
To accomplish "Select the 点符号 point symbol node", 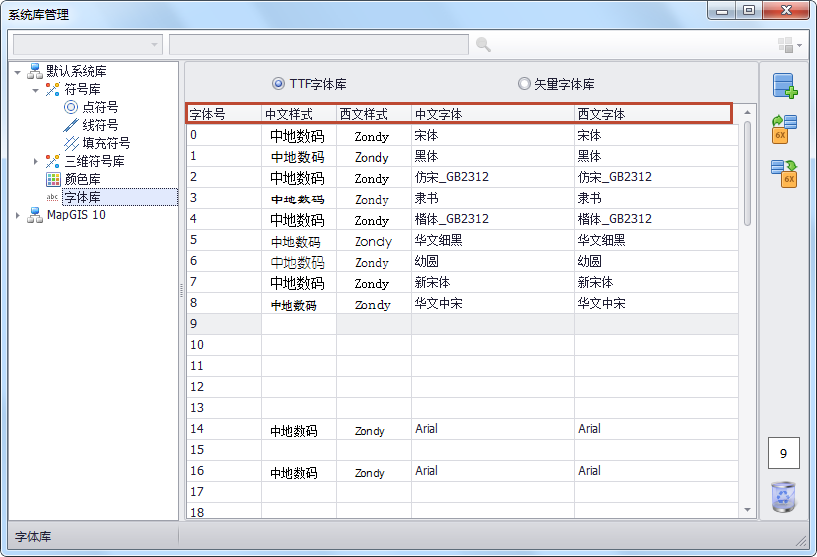I will pos(99,107).
